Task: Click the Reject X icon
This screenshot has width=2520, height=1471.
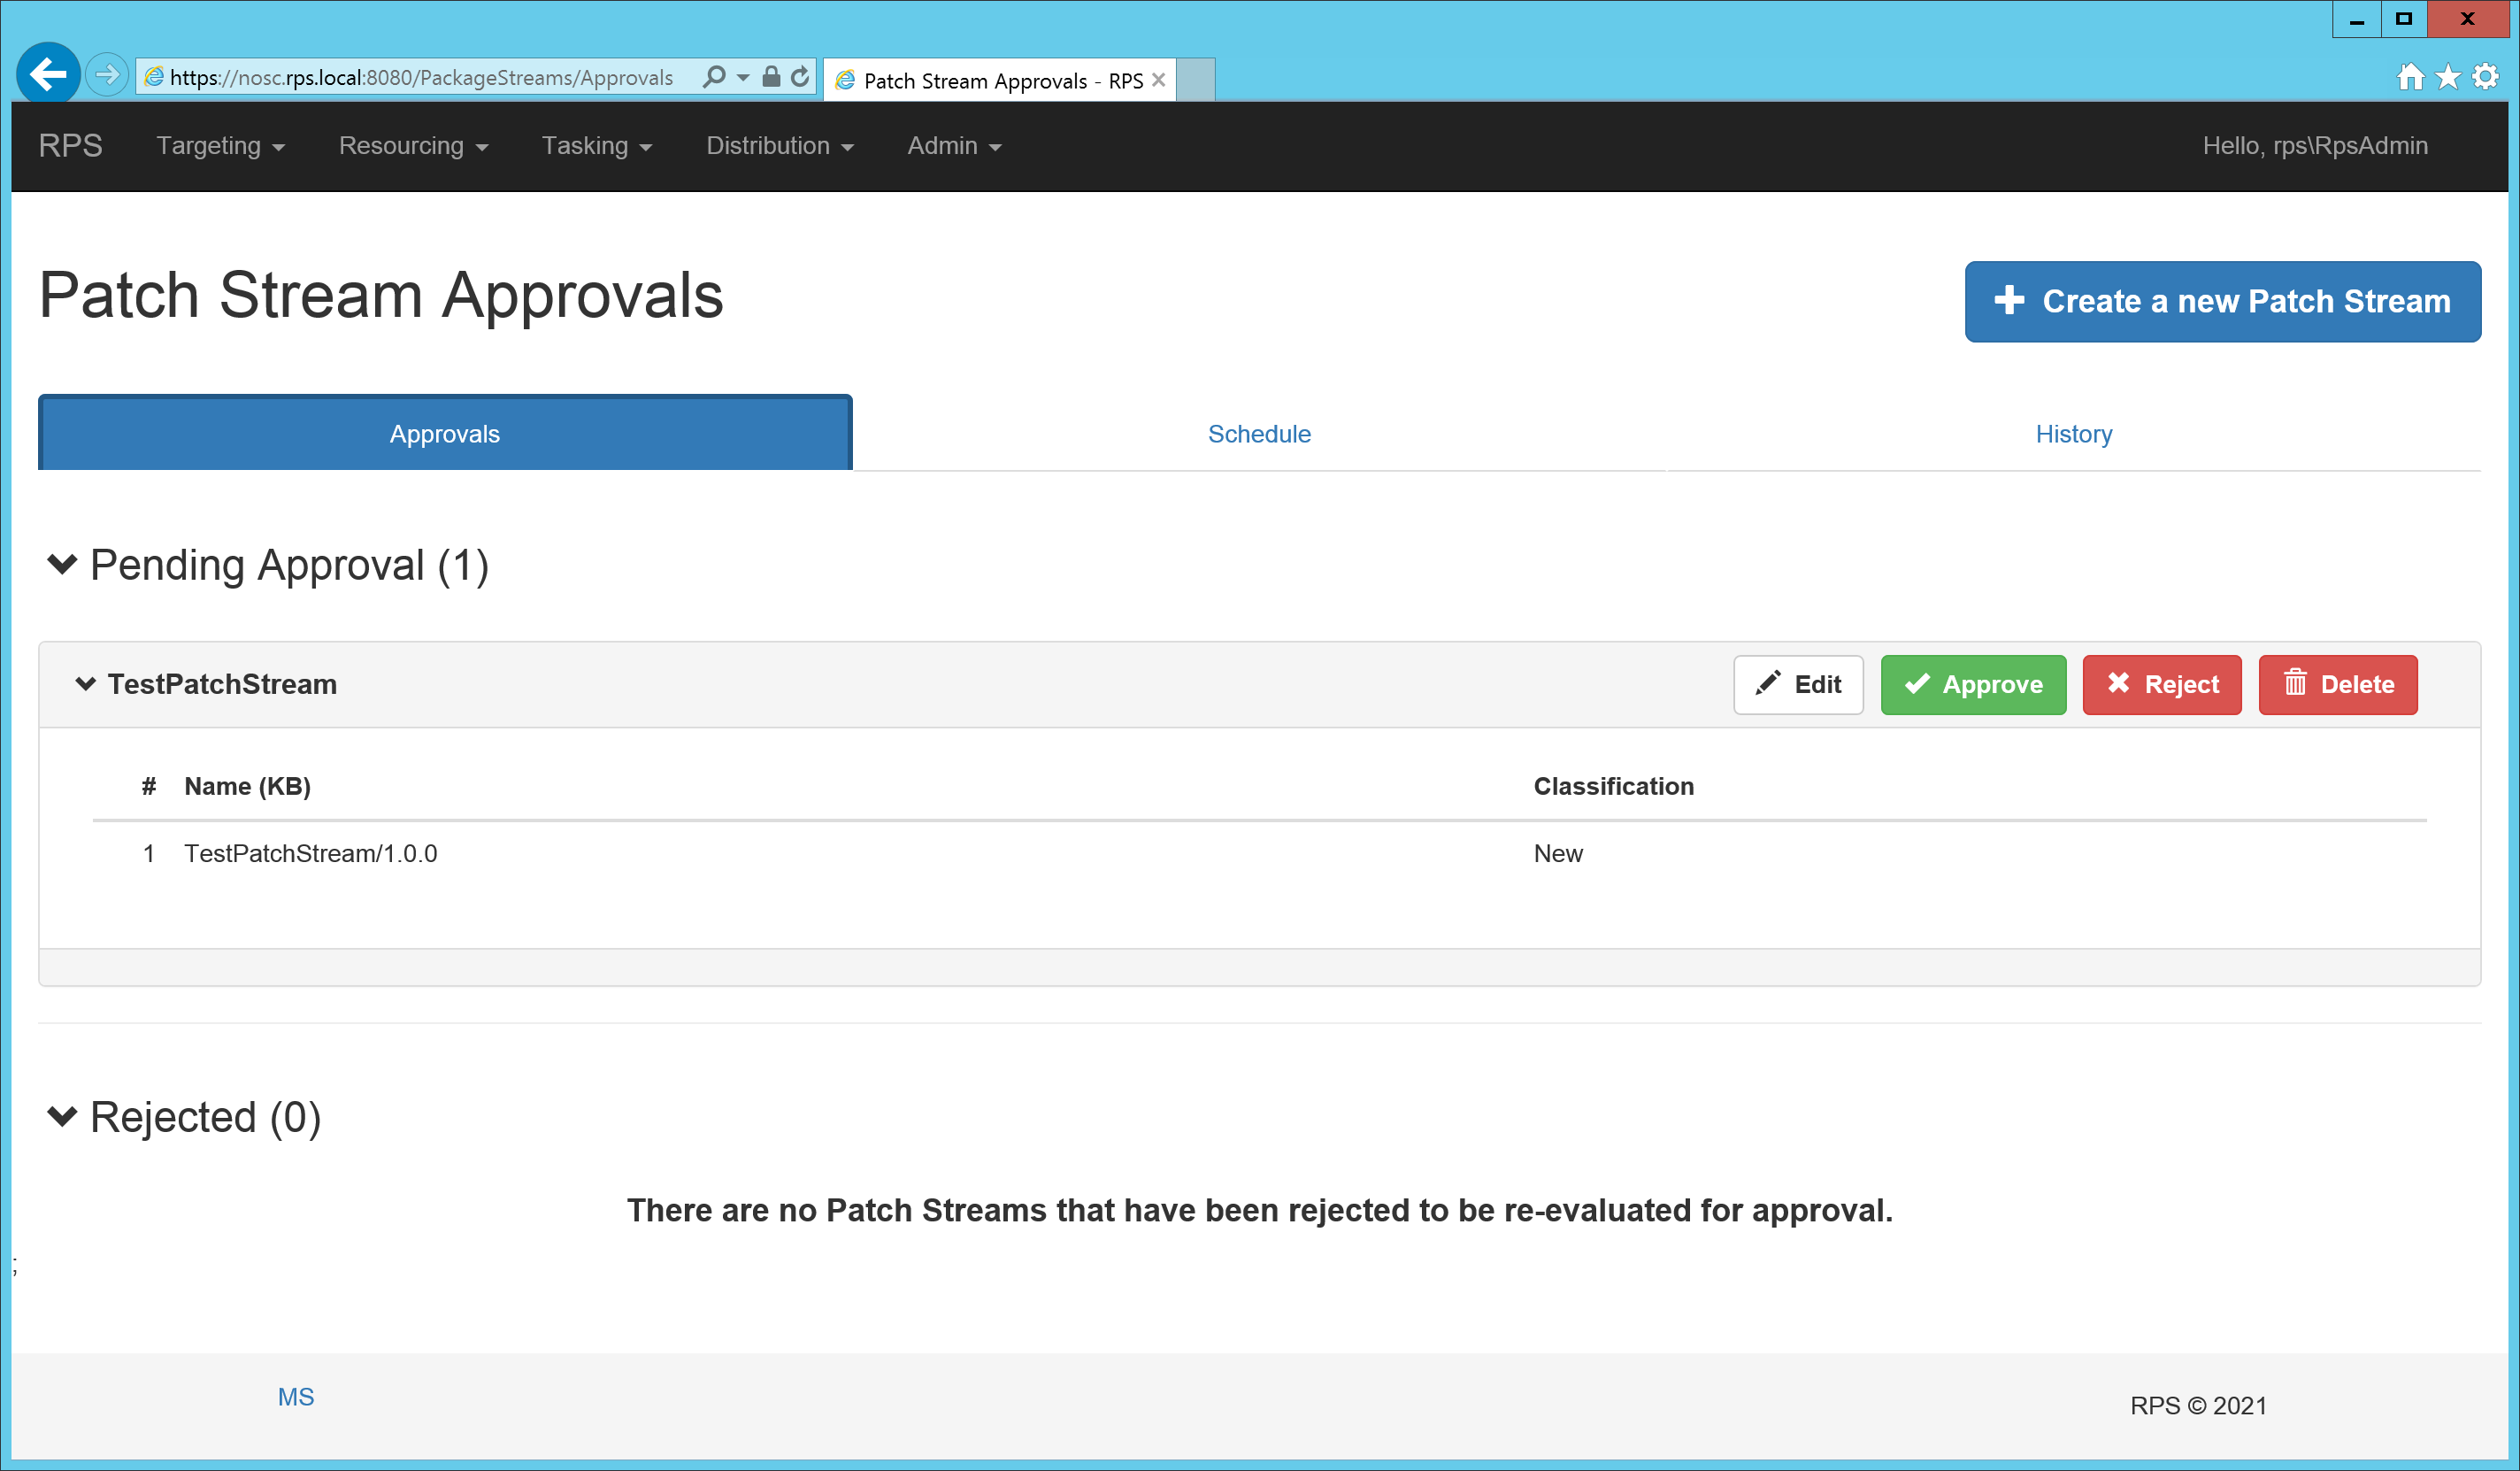Action: point(2118,684)
